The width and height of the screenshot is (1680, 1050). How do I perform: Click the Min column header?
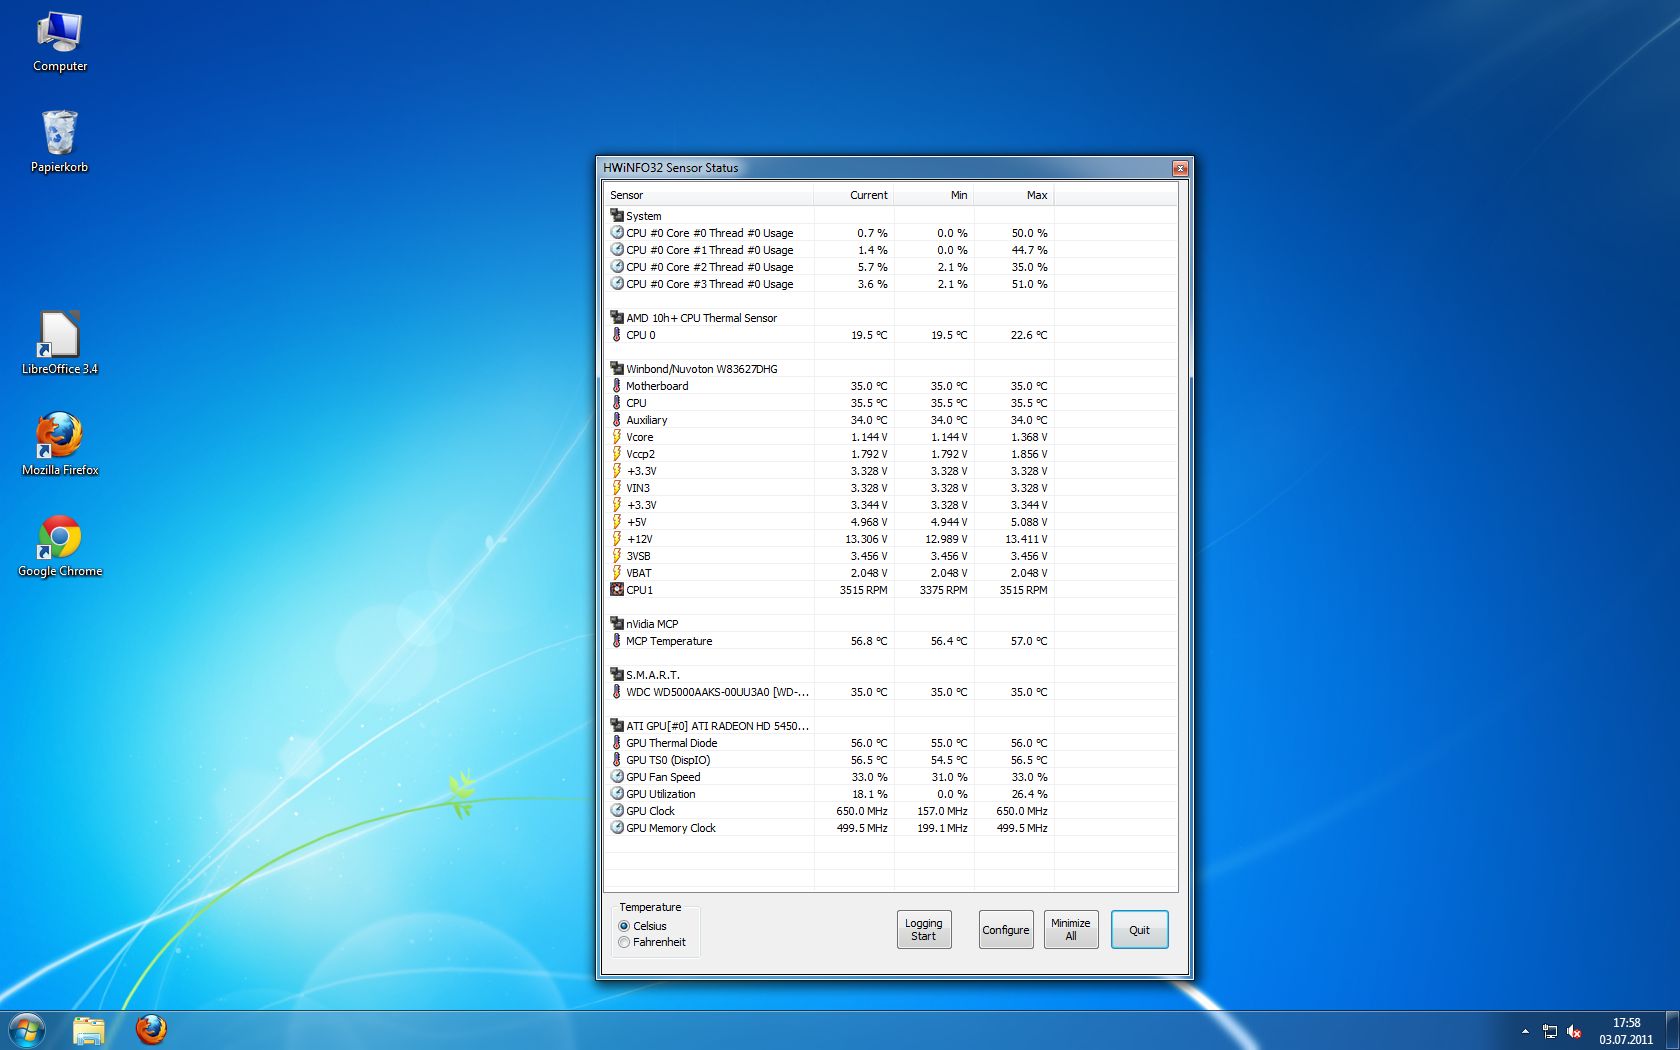tap(934, 195)
